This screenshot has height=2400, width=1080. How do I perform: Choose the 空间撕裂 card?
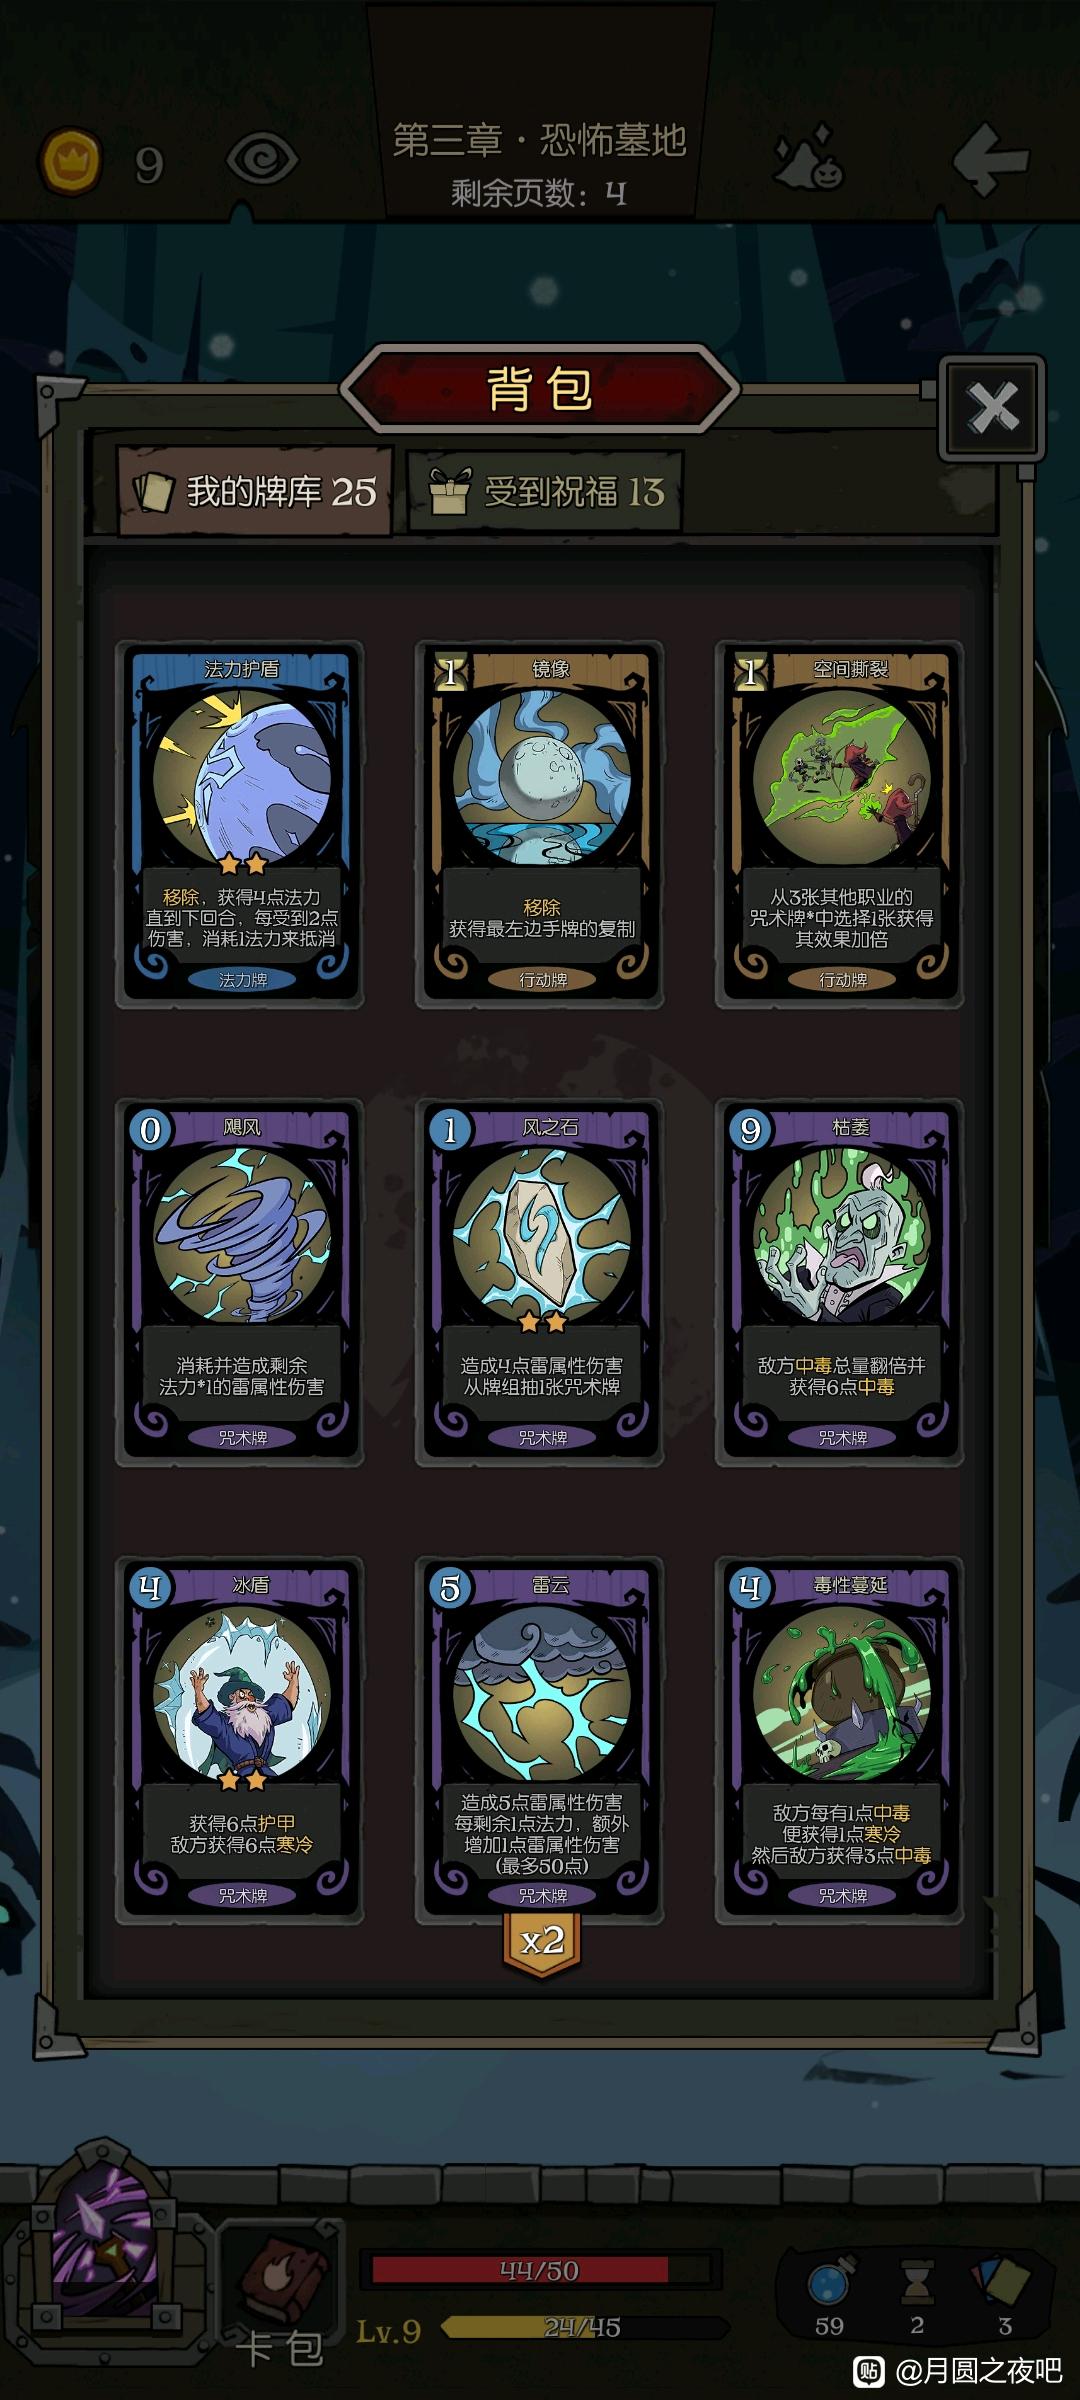click(x=840, y=823)
